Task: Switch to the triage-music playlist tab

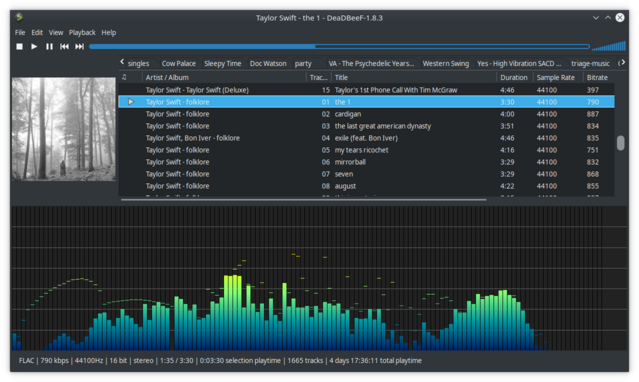Action: [x=591, y=64]
